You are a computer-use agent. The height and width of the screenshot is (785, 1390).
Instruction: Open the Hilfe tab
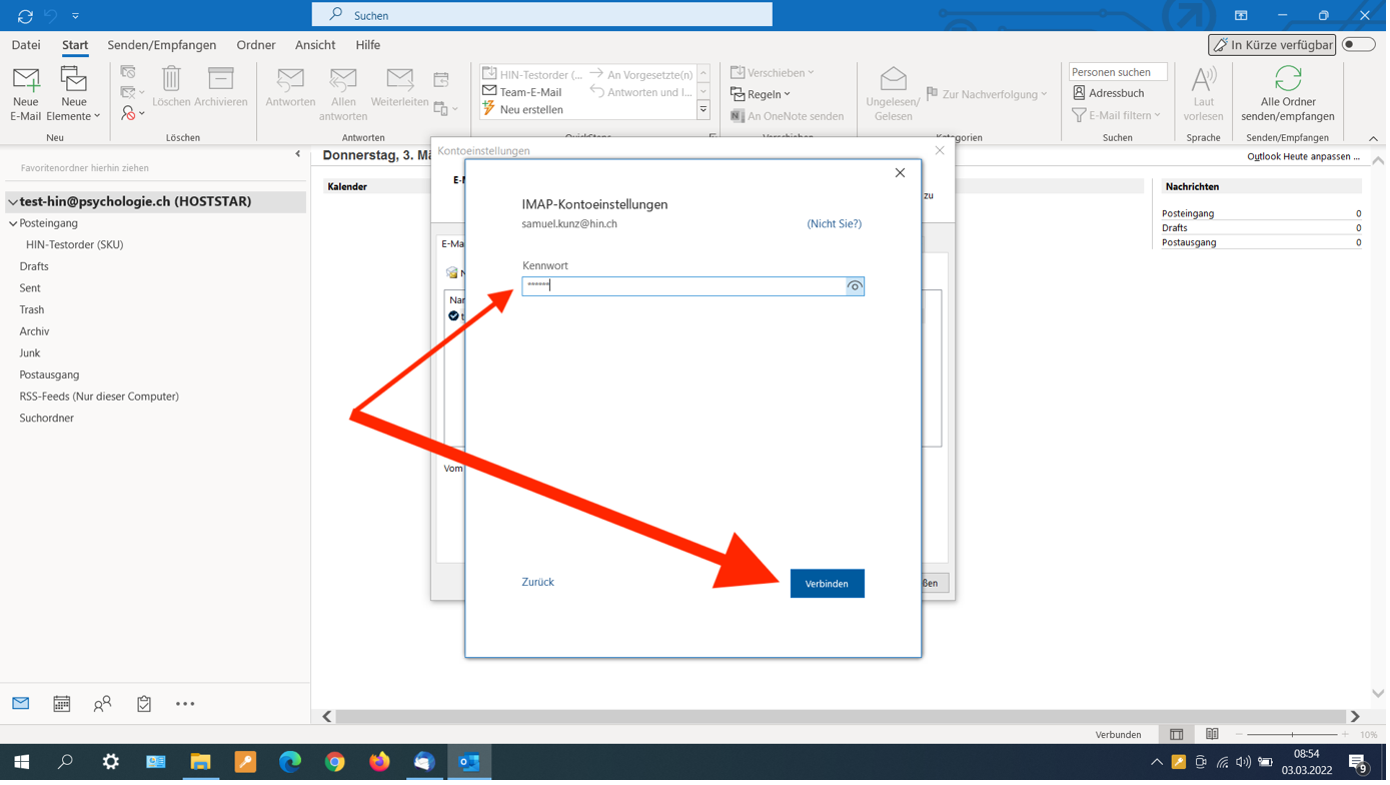368,45
